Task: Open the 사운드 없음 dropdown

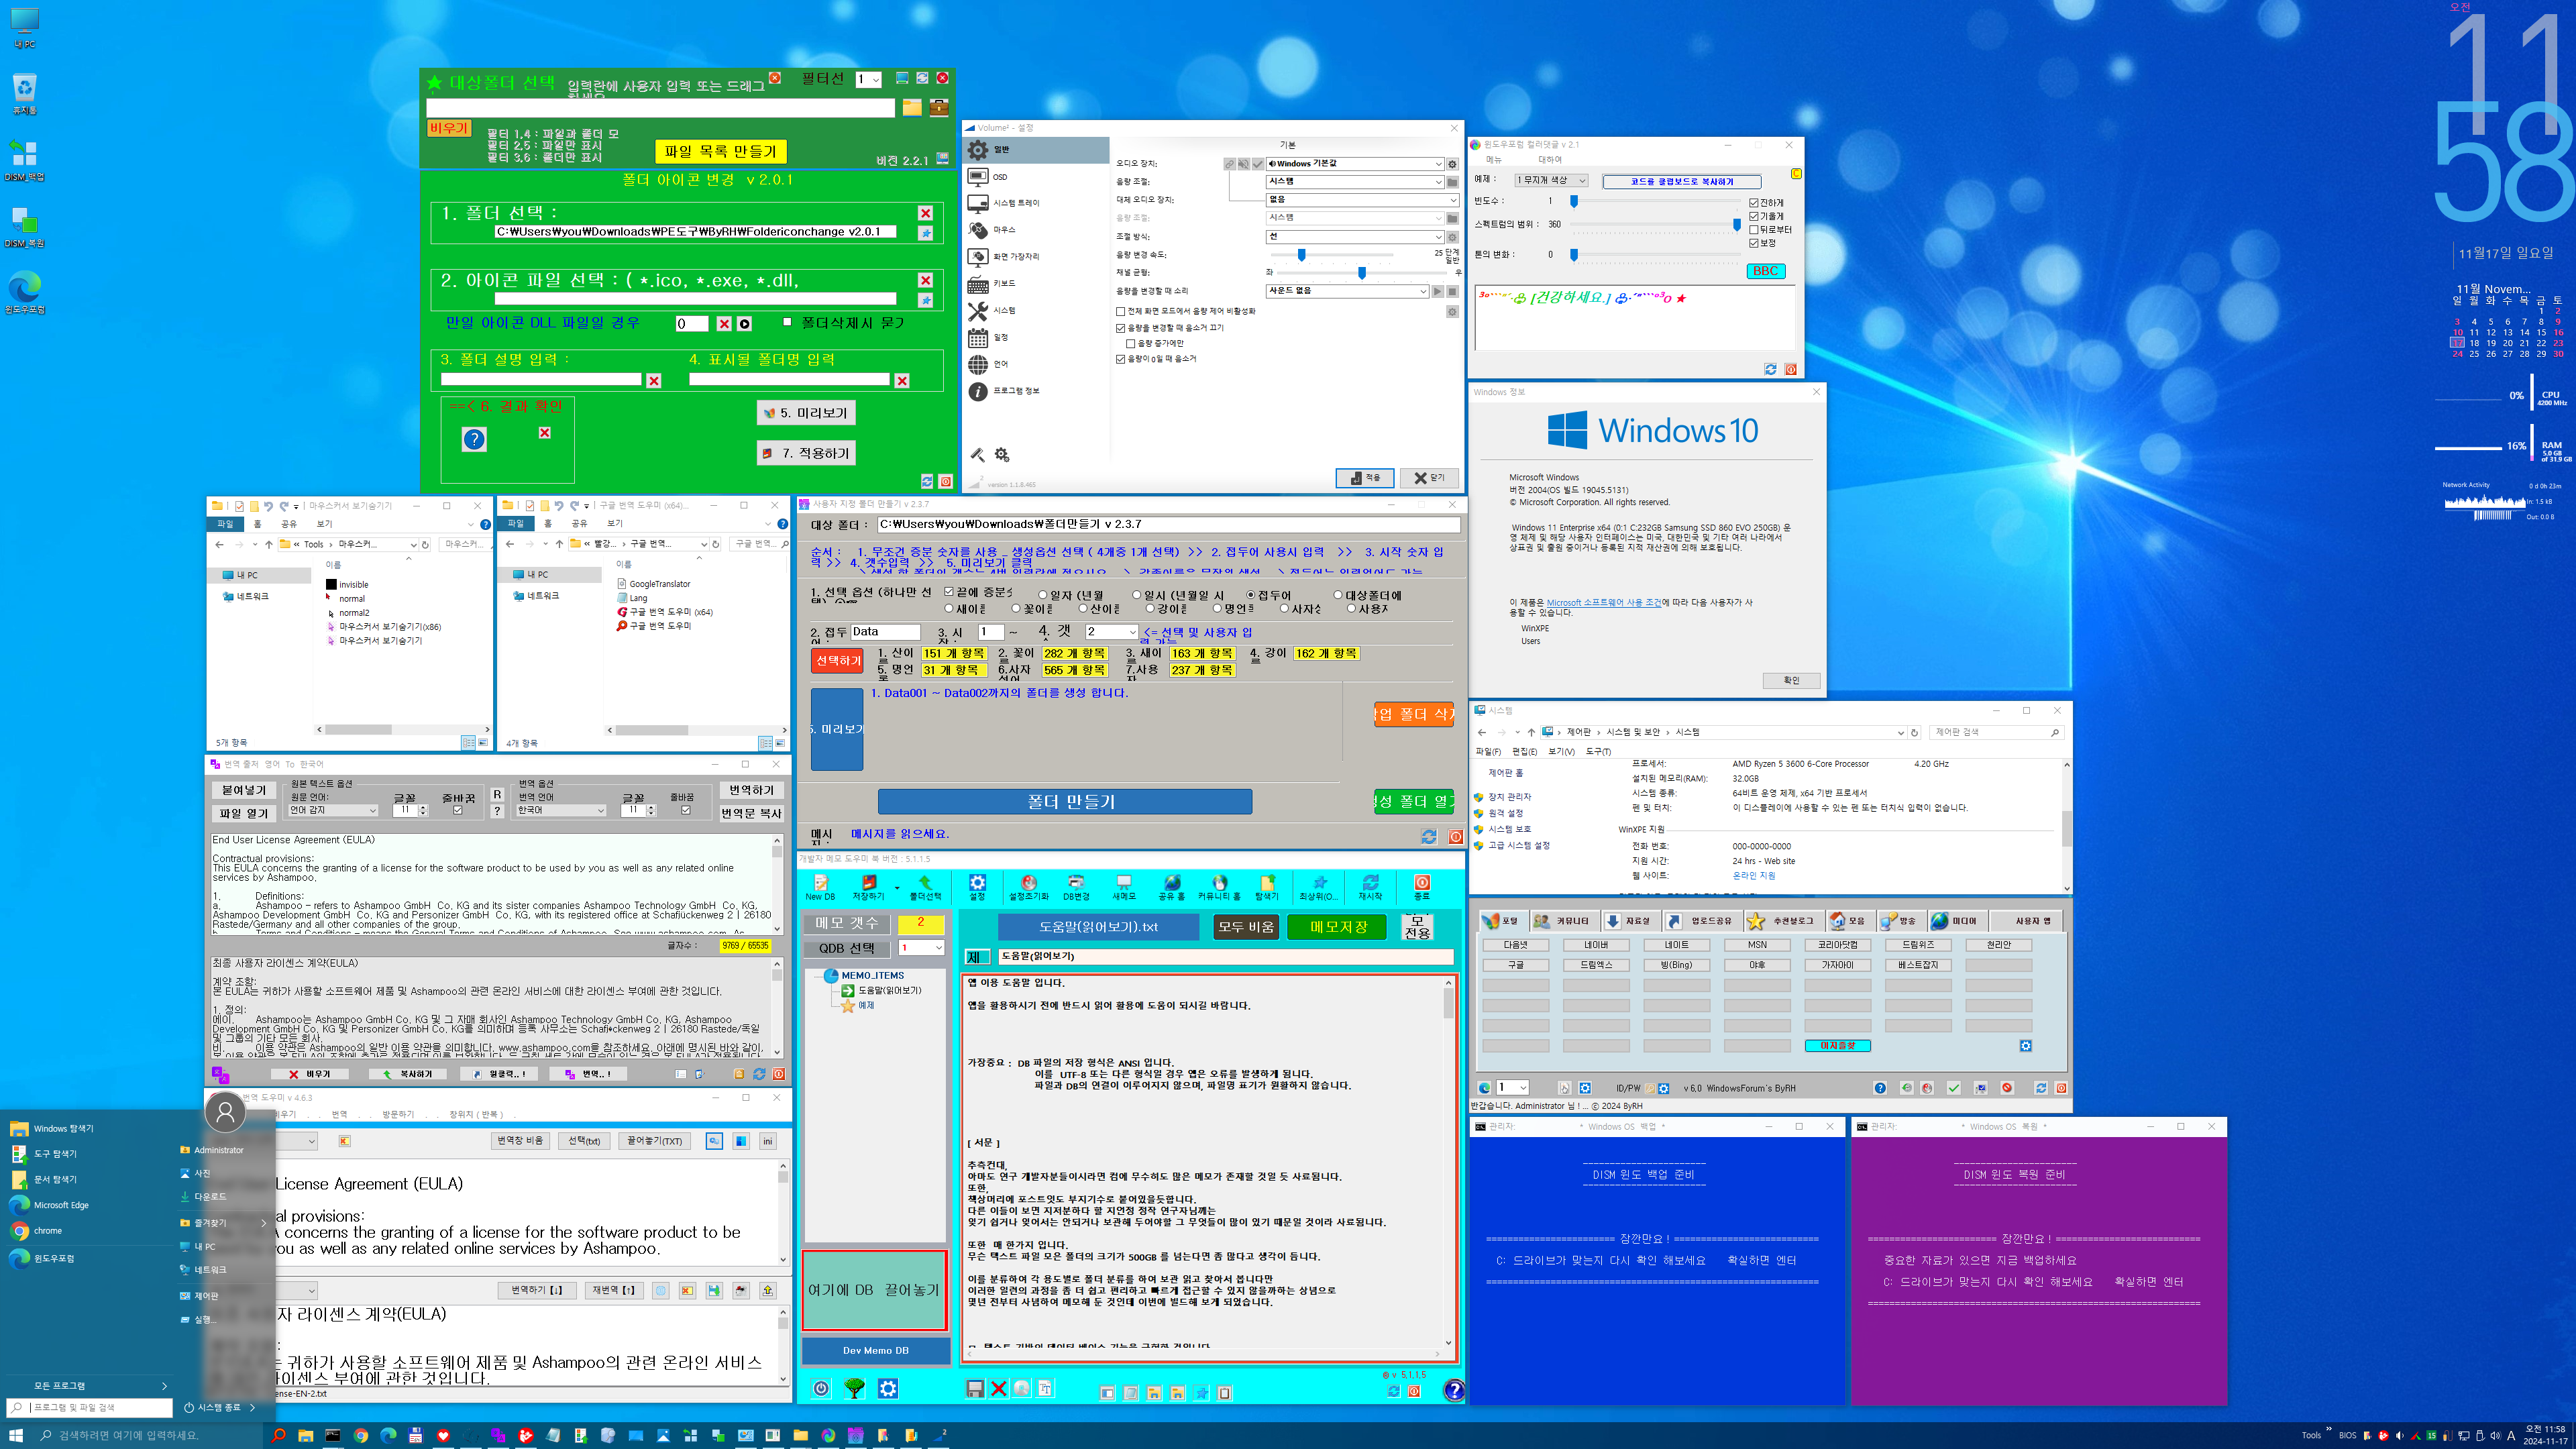Action: 1347,291
